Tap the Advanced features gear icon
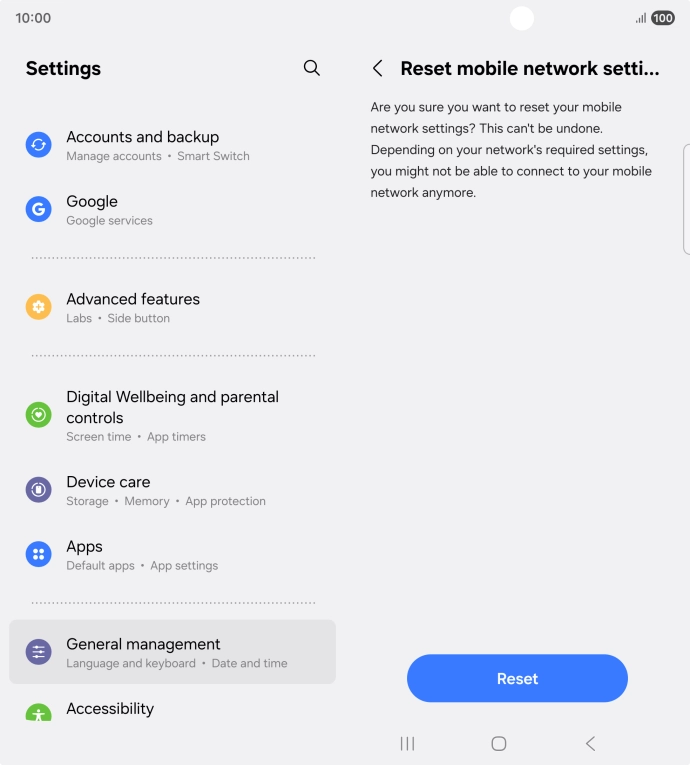This screenshot has width=690, height=765. click(39, 307)
